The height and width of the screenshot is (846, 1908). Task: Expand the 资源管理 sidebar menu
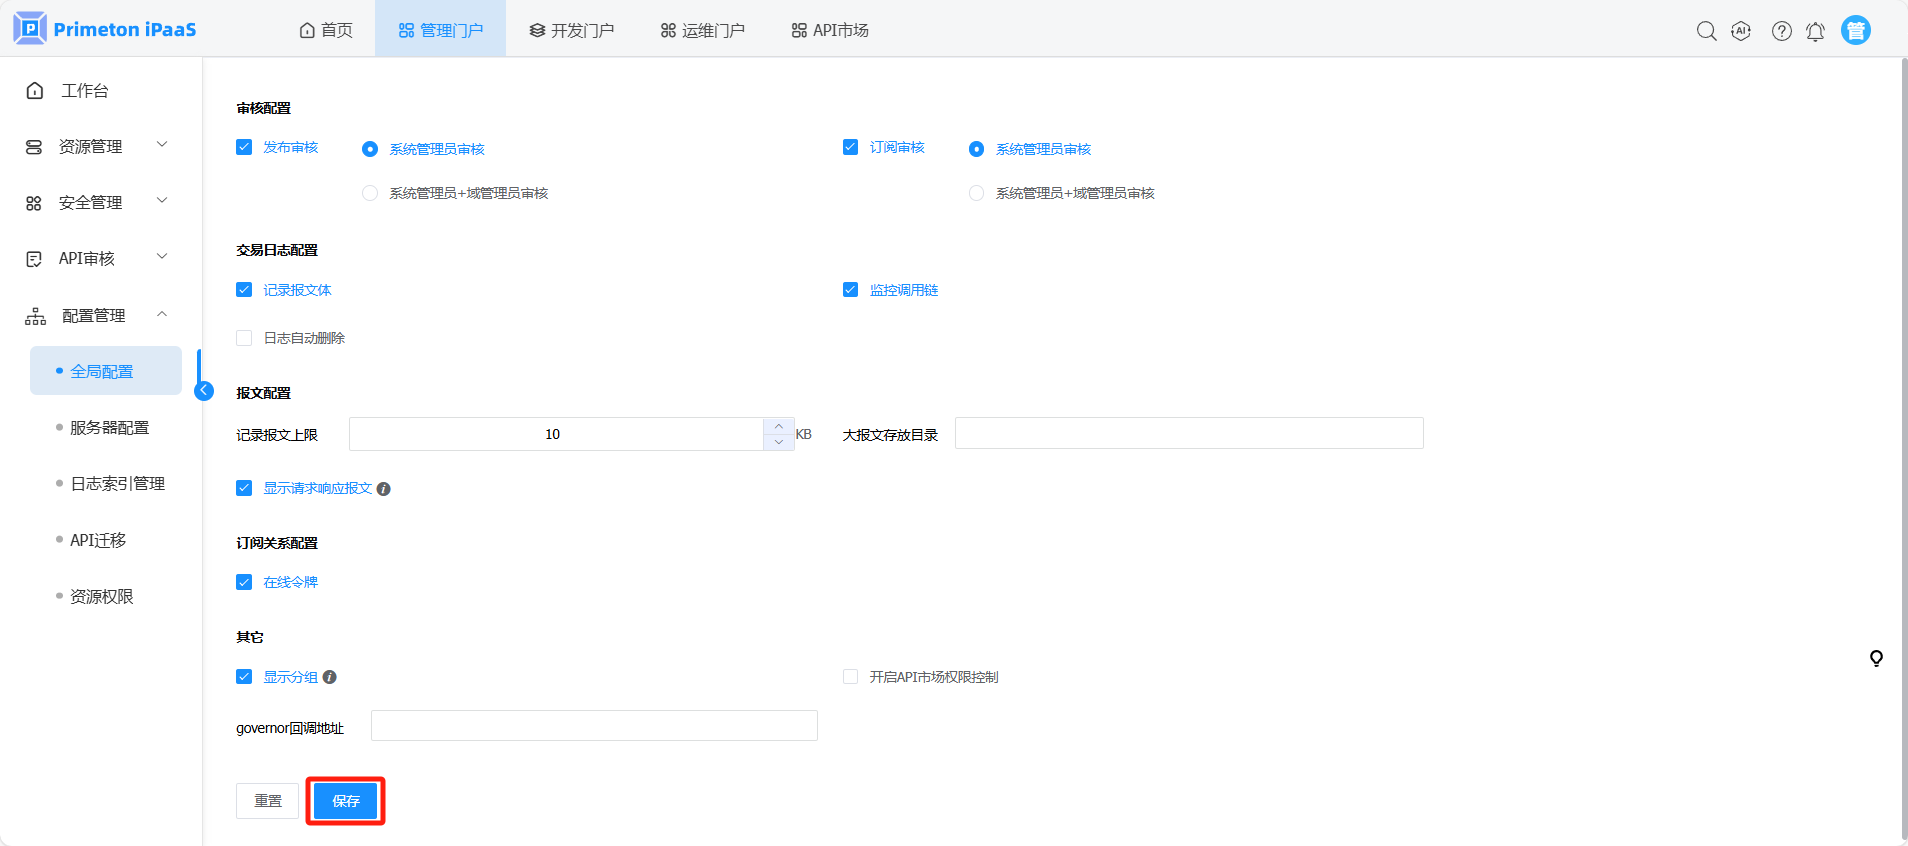(97, 146)
